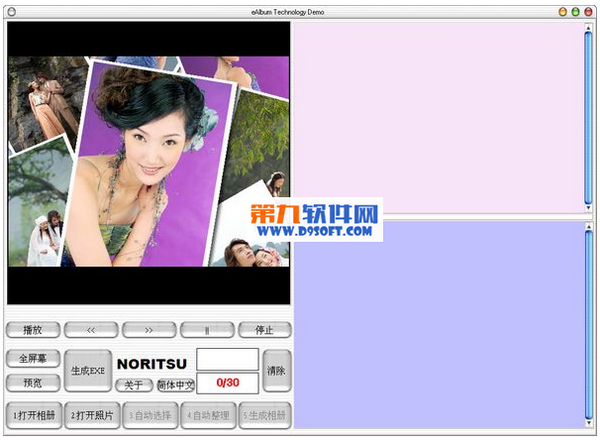Click the album preview image
This screenshot has width=600, height=440.
point(148,160)
